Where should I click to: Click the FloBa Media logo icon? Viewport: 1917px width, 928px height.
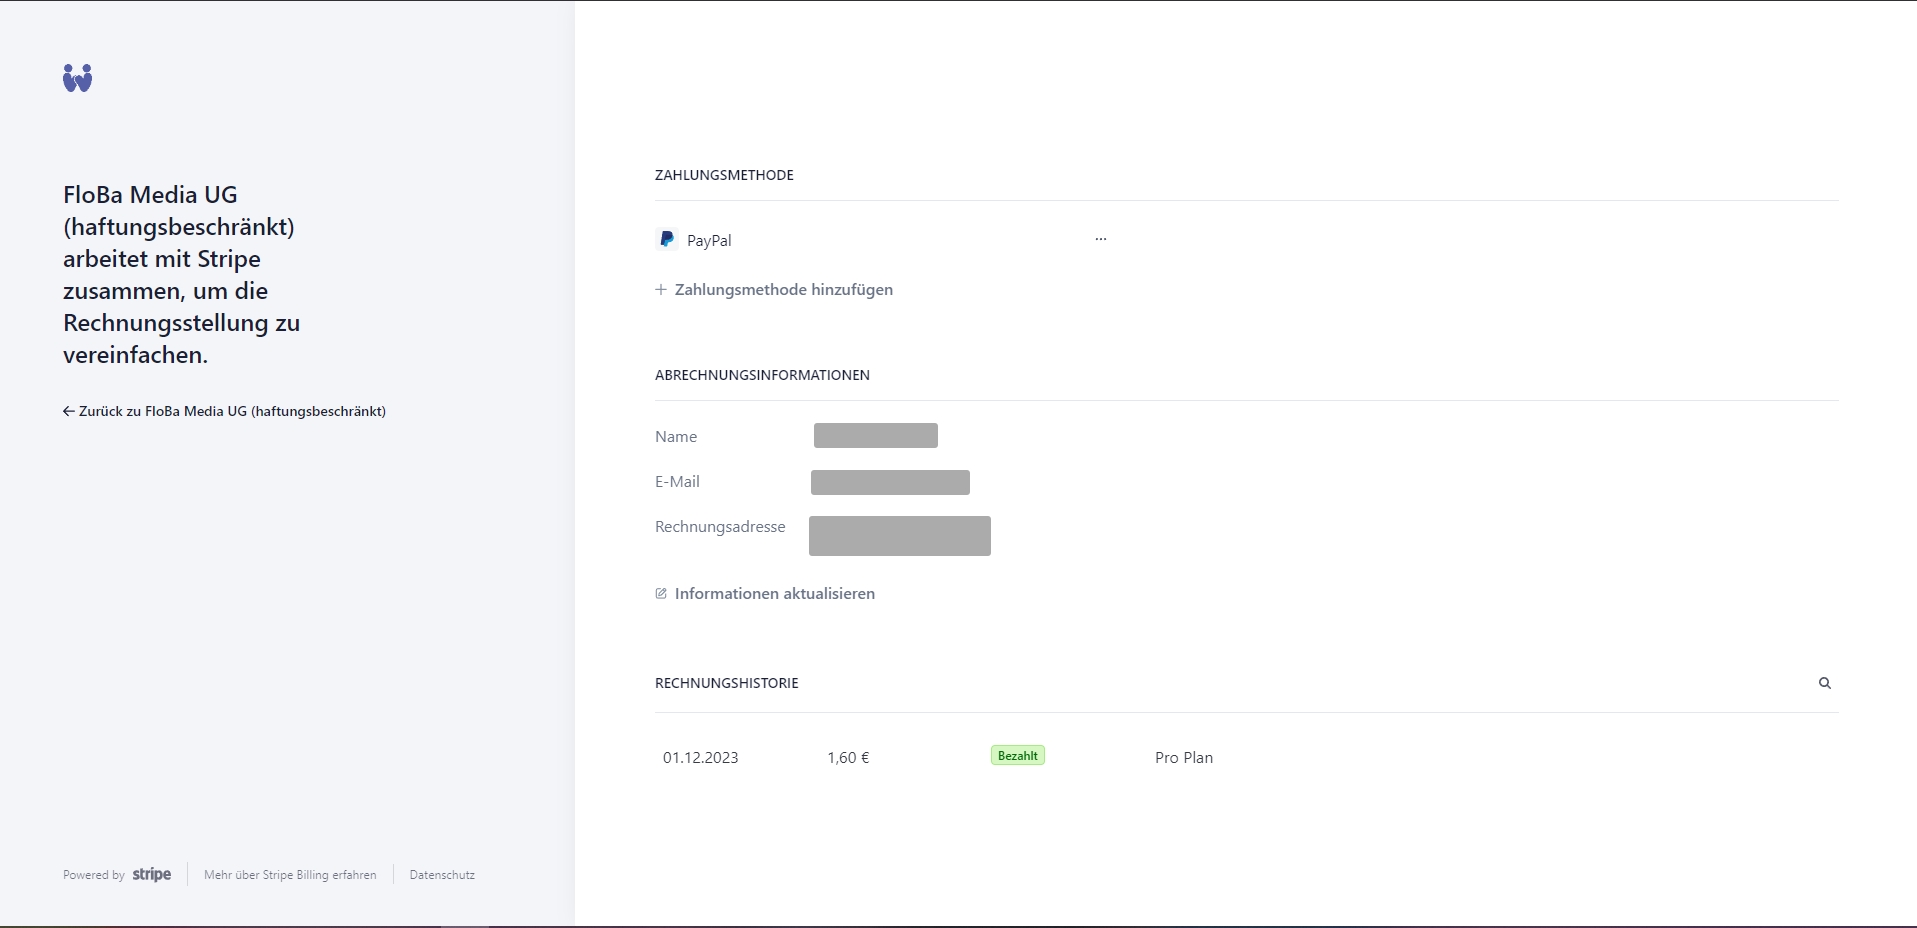tap(77, 78)
